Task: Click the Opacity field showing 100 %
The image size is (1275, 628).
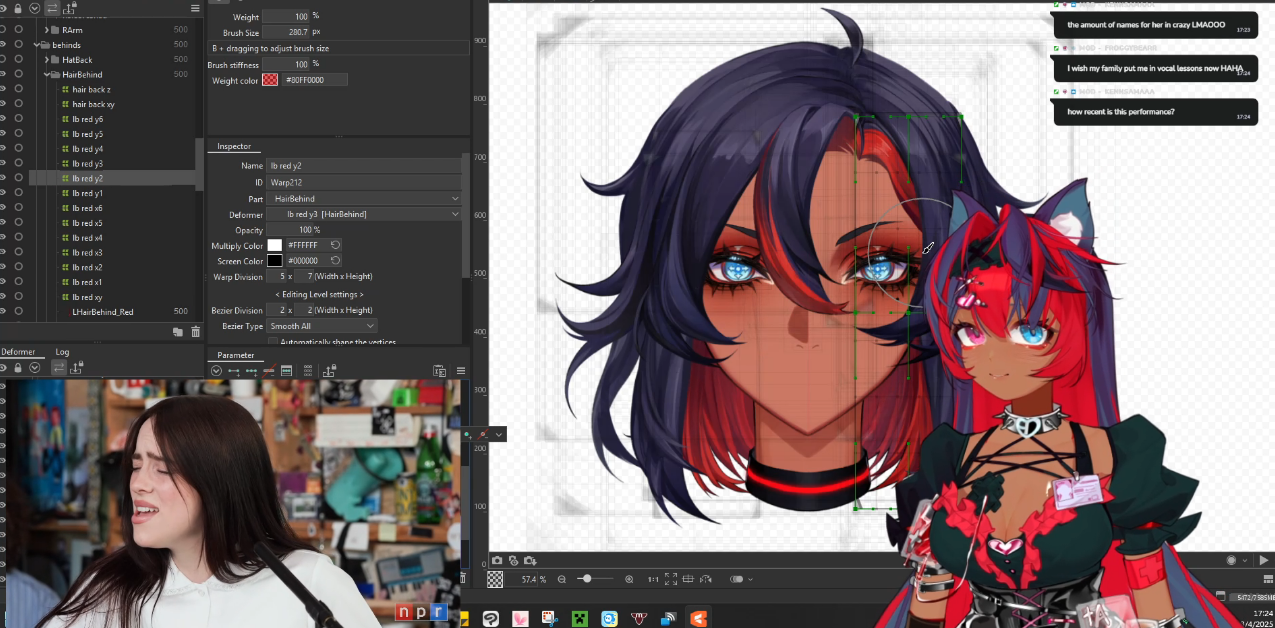Action: 289,230
